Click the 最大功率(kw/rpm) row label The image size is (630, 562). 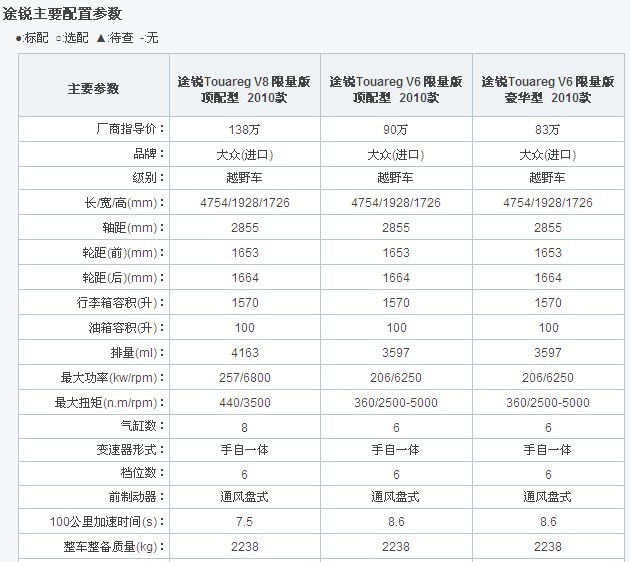pos(112,378)
